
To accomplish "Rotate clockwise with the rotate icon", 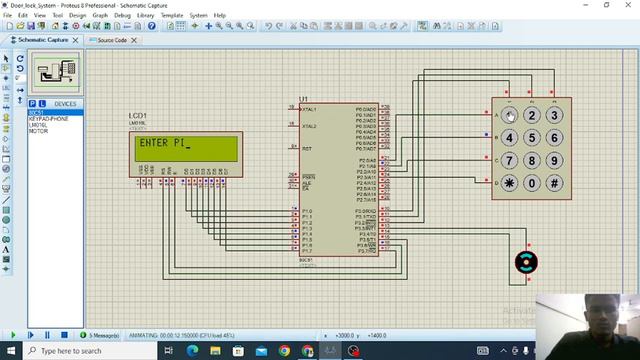I will [x=20, y=59].
